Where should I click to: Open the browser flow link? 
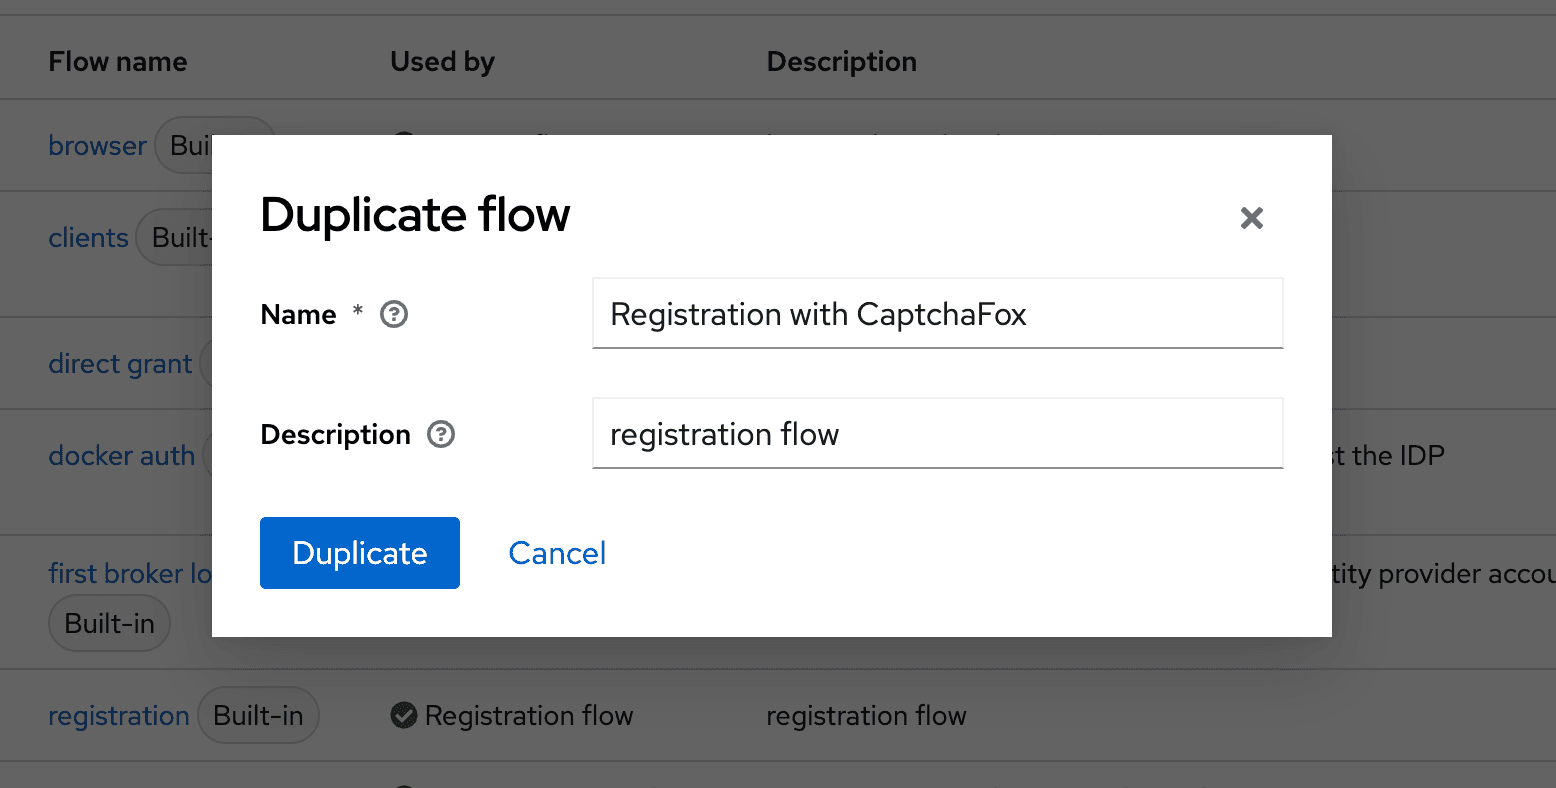tap(97, 145)
